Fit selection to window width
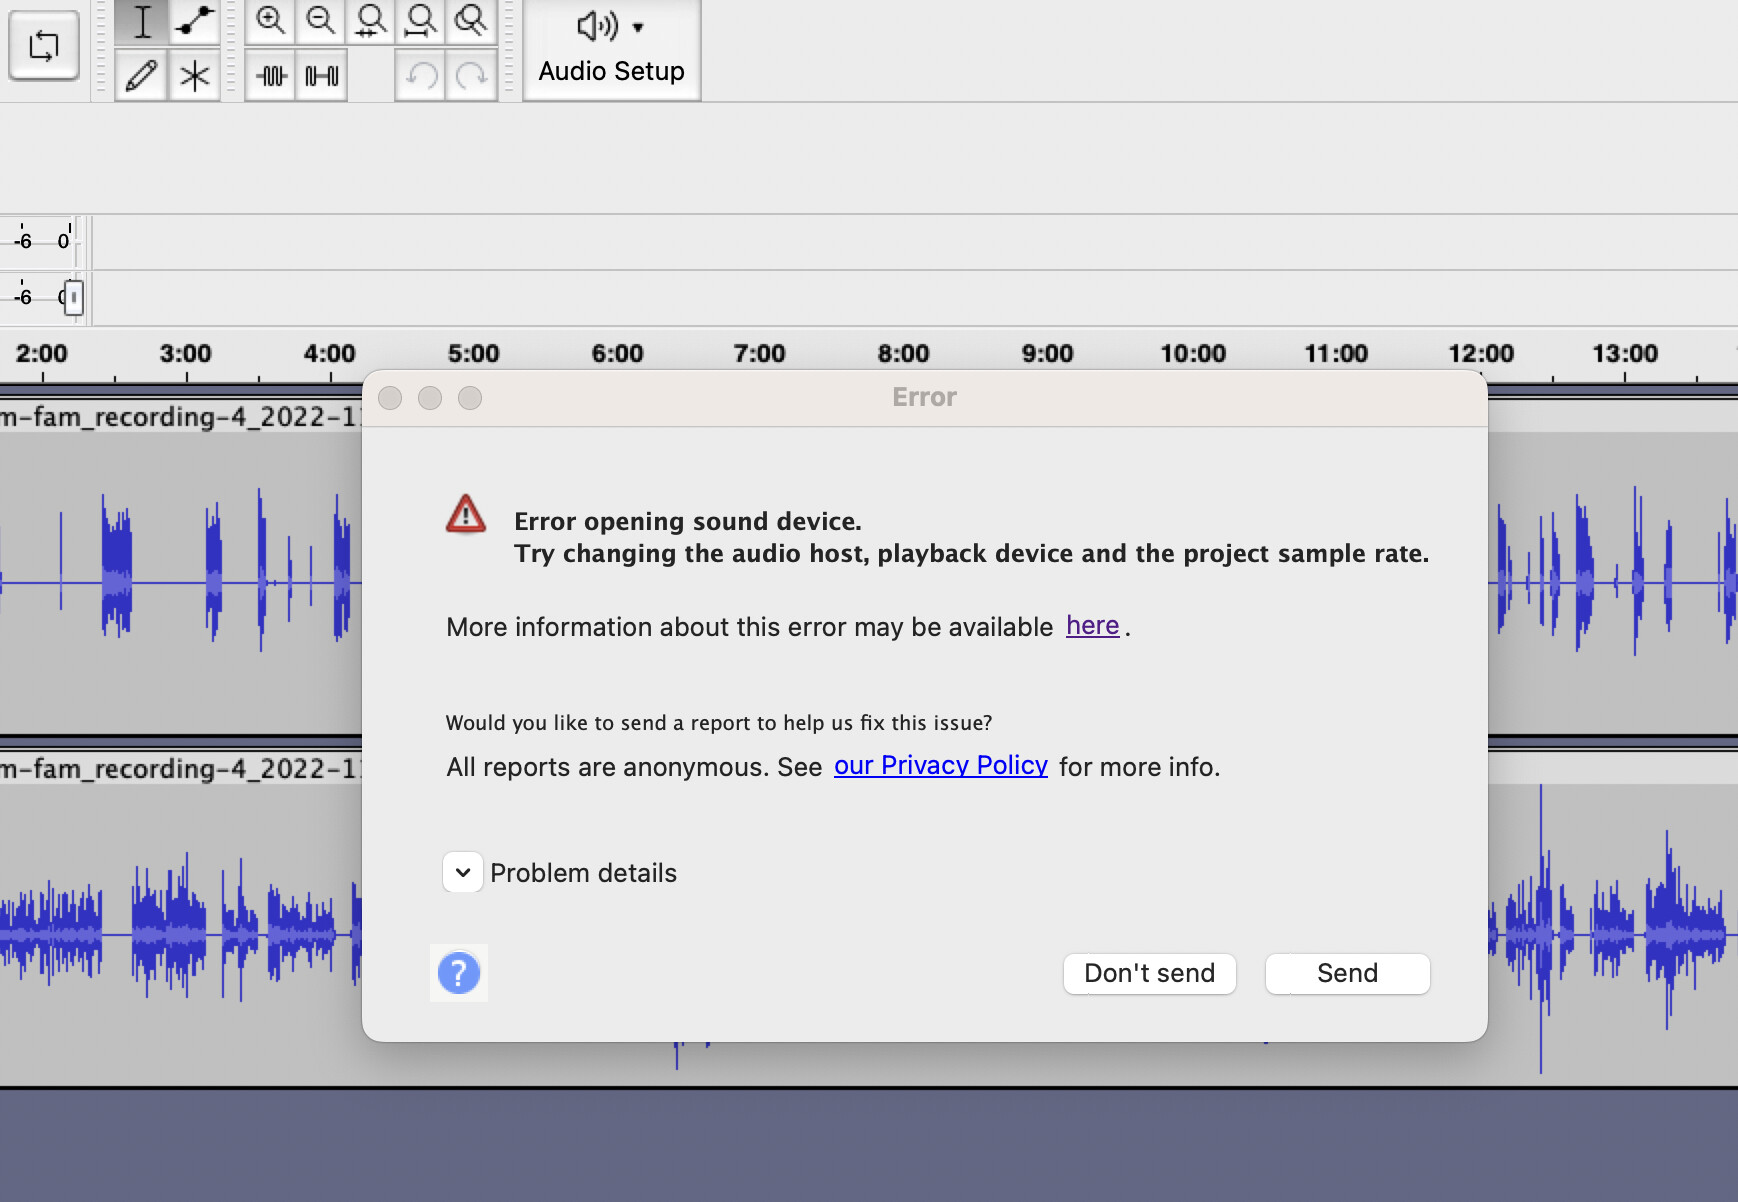Viewport: 1738px width, 1202px height. coord(371,19)
